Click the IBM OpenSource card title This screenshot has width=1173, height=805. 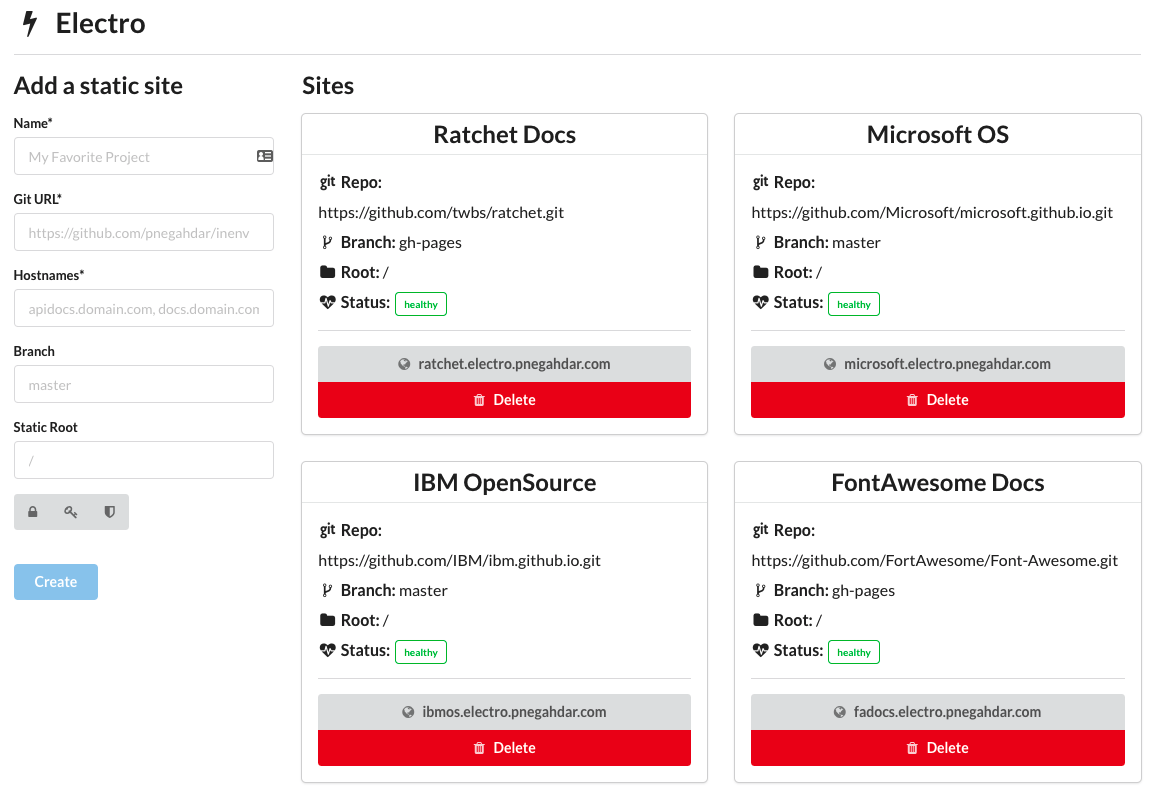click(x=504, y=483)
